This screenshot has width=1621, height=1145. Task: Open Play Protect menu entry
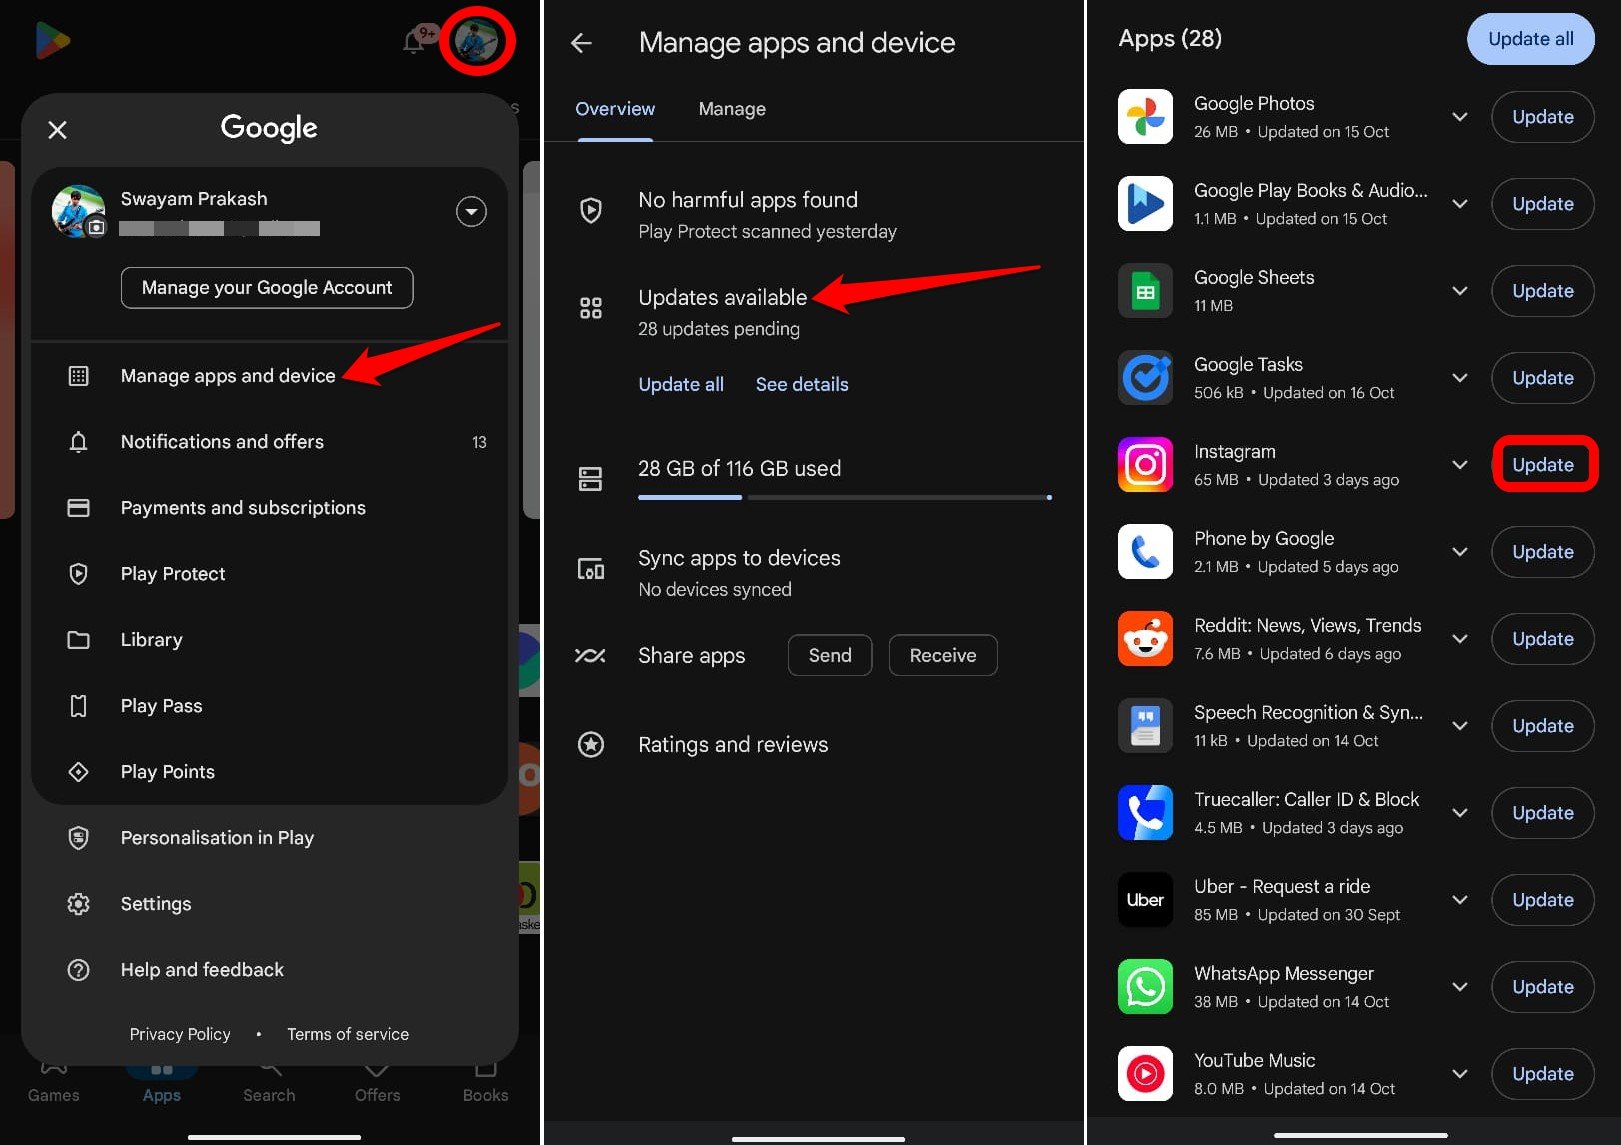(270, 574)
